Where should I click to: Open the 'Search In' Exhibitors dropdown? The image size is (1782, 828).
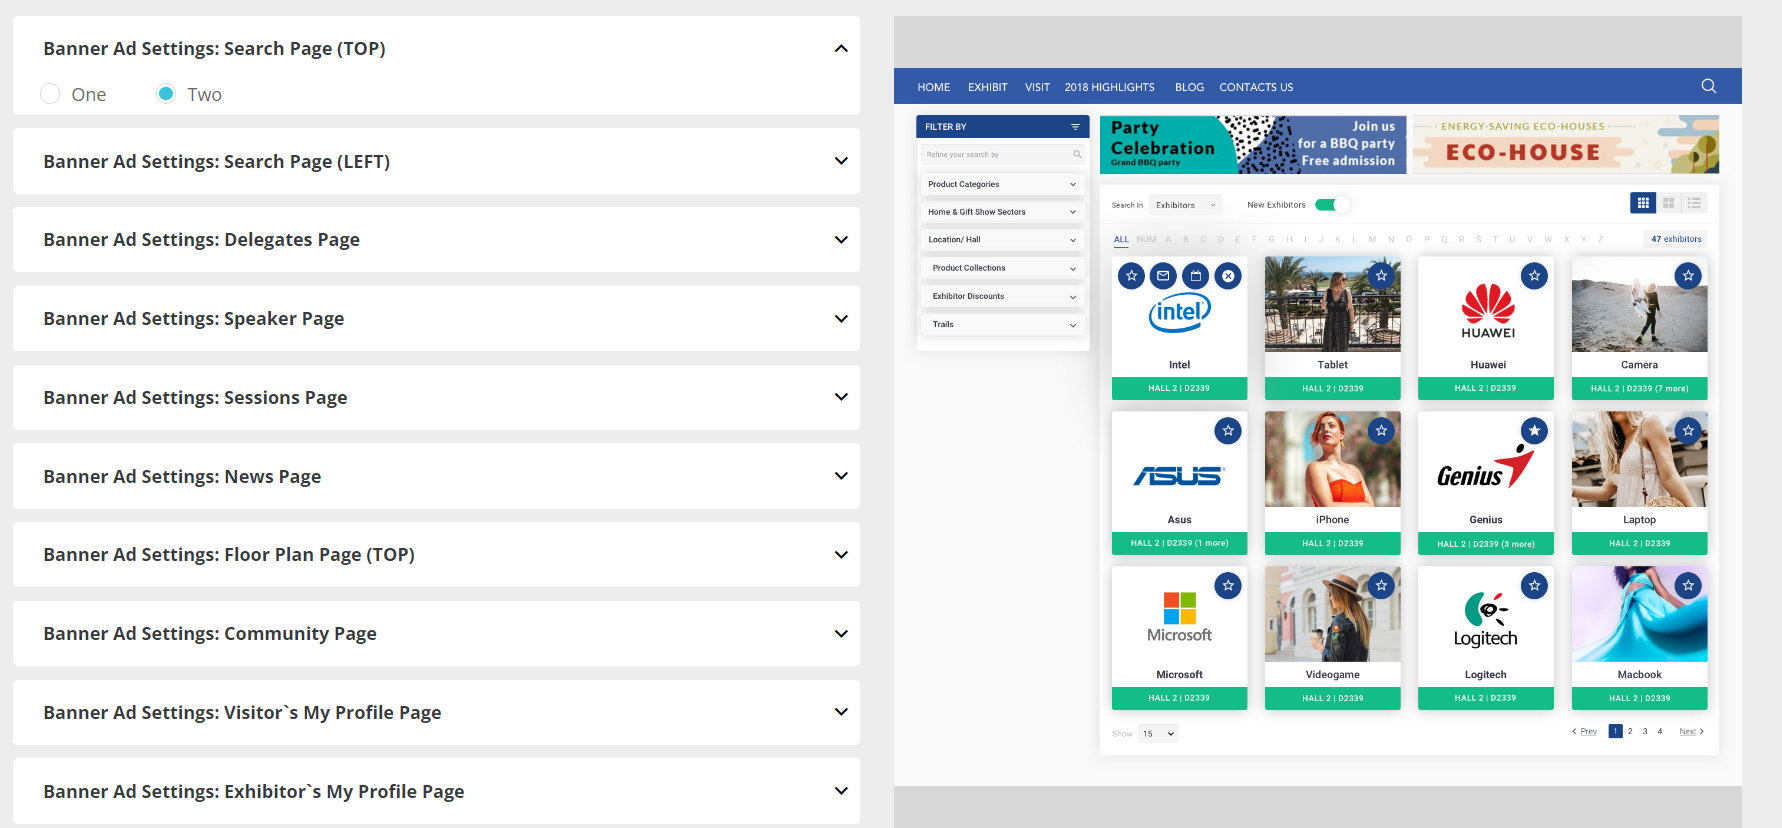[1186, 205]
